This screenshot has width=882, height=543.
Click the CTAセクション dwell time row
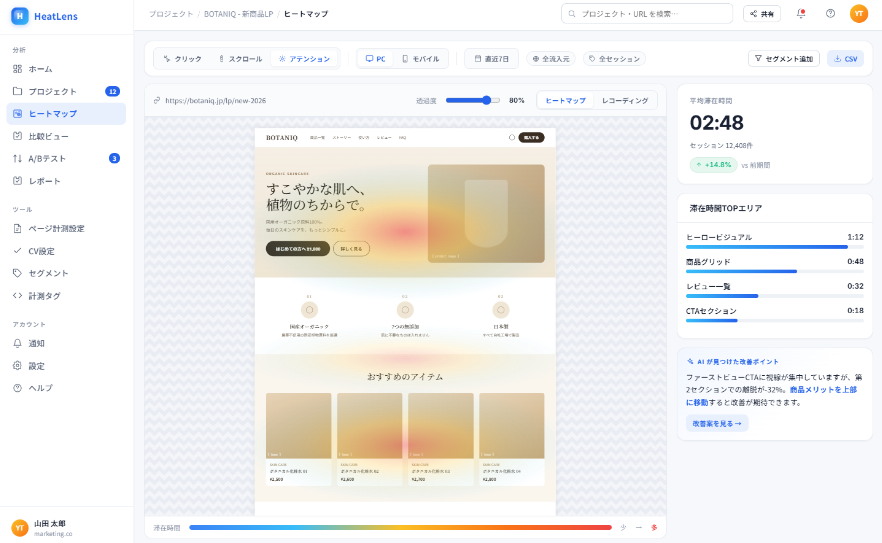pyautogui.click(x=775, y=314)
